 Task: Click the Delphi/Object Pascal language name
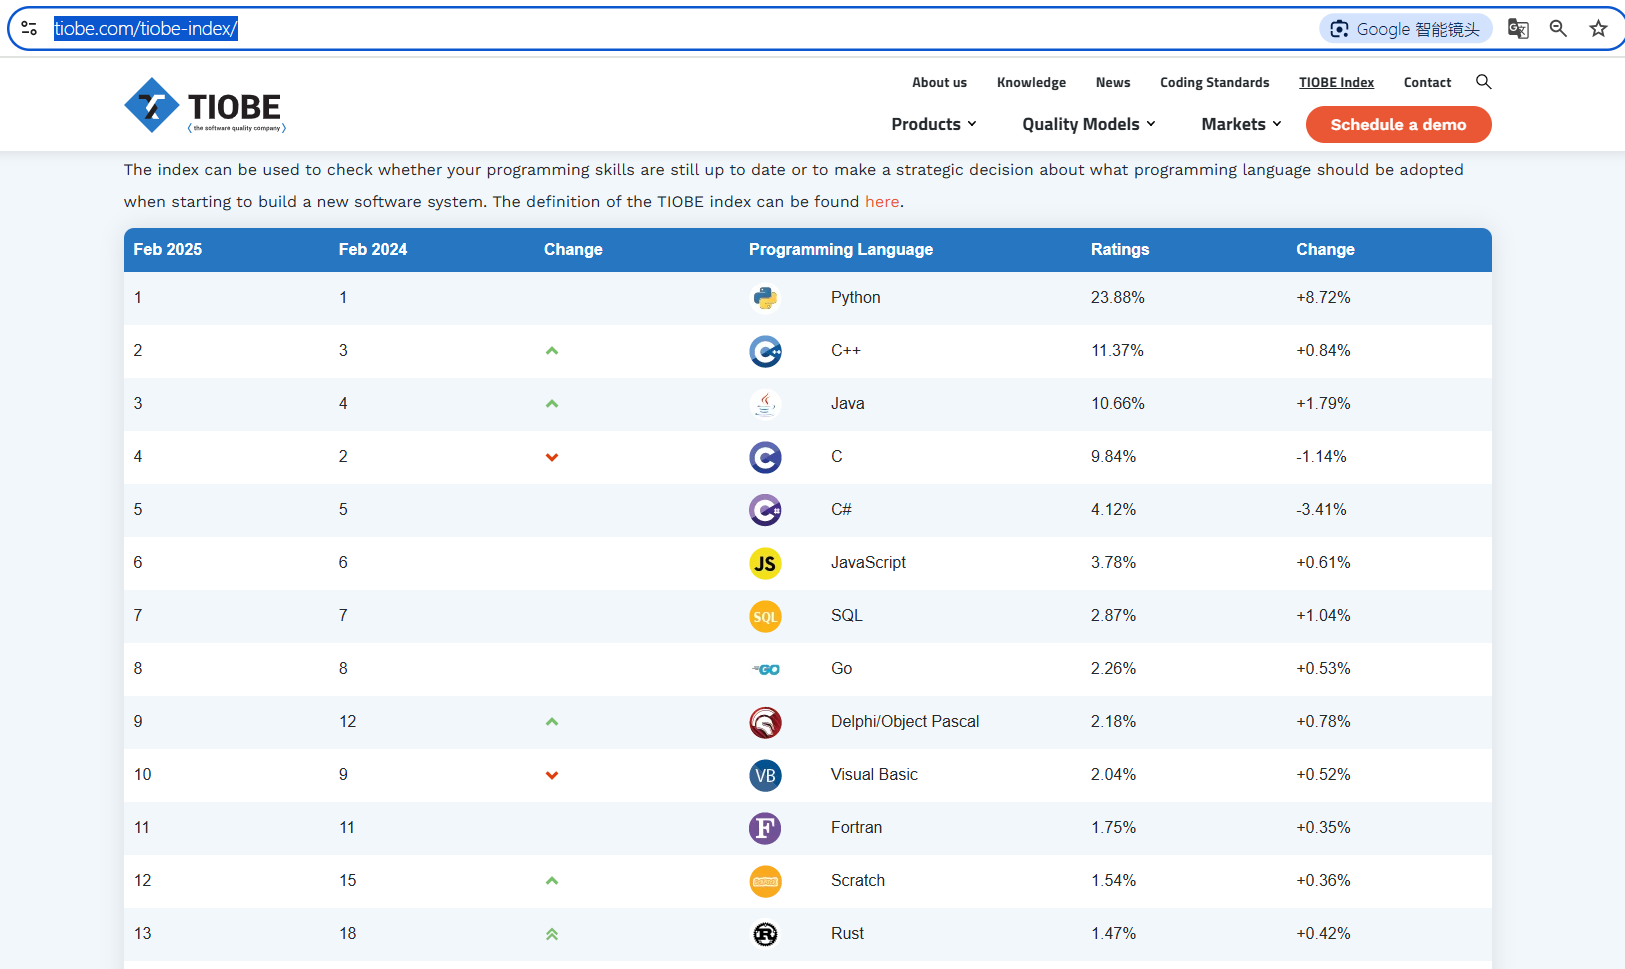(x=905, y=722)
